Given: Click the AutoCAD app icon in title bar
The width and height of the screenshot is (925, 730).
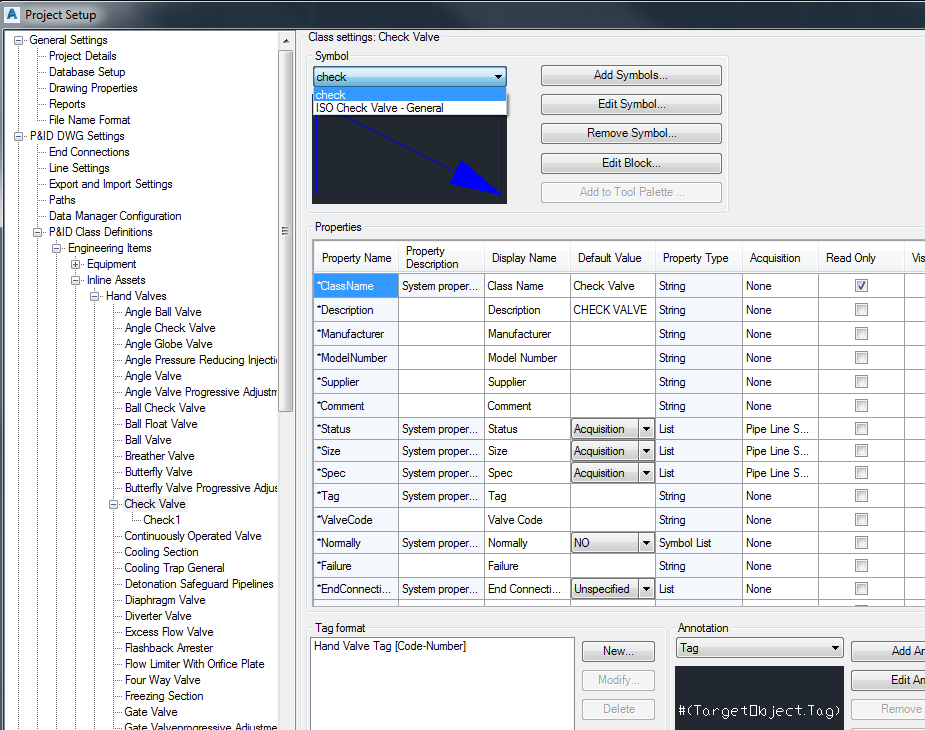Looking at the screenshot, I should (11, 14).
